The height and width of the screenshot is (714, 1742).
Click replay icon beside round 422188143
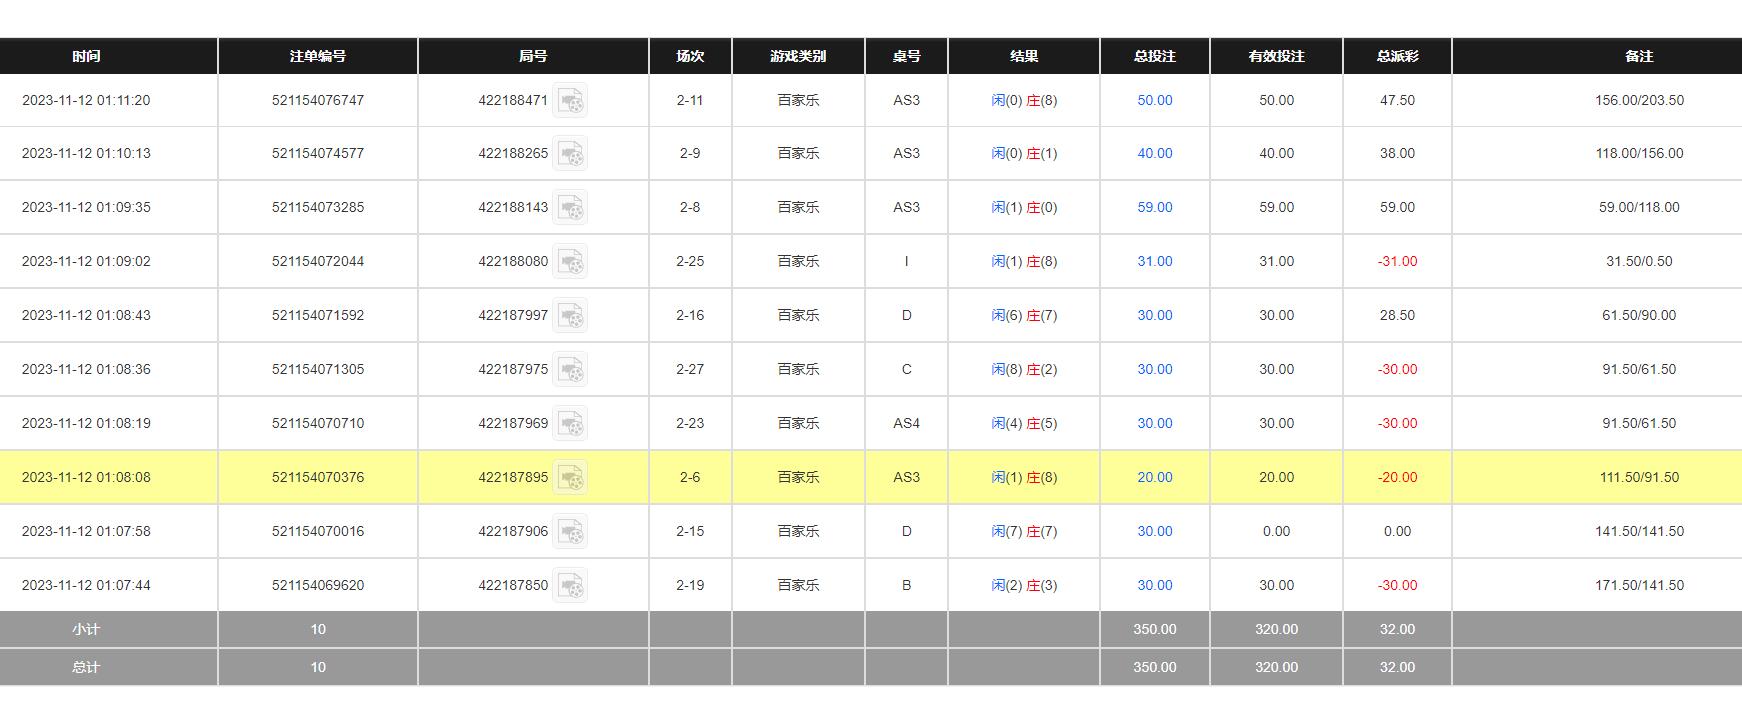570,207
